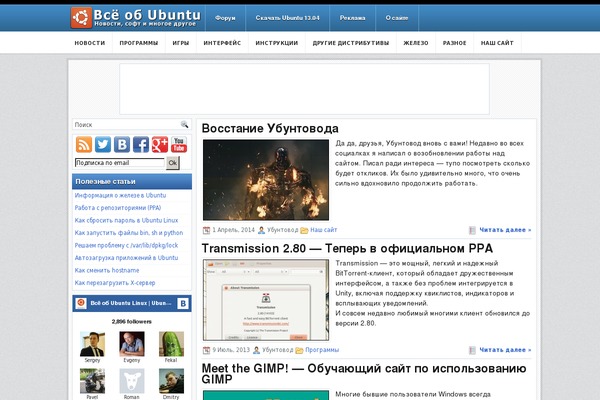Screen dimensions: 600x400
Task: Click the burning robot article thumbnail
Action: tap(266, 180)
